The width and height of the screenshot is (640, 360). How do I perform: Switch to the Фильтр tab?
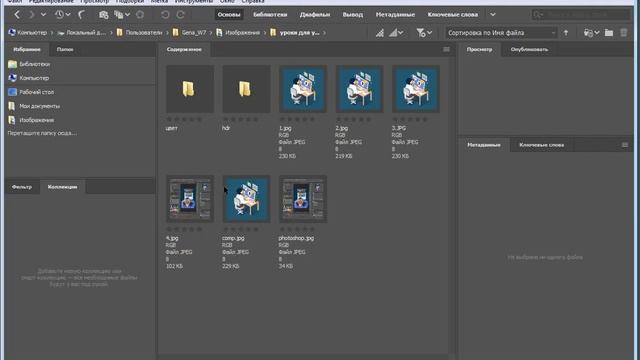[x=22, y=187]
